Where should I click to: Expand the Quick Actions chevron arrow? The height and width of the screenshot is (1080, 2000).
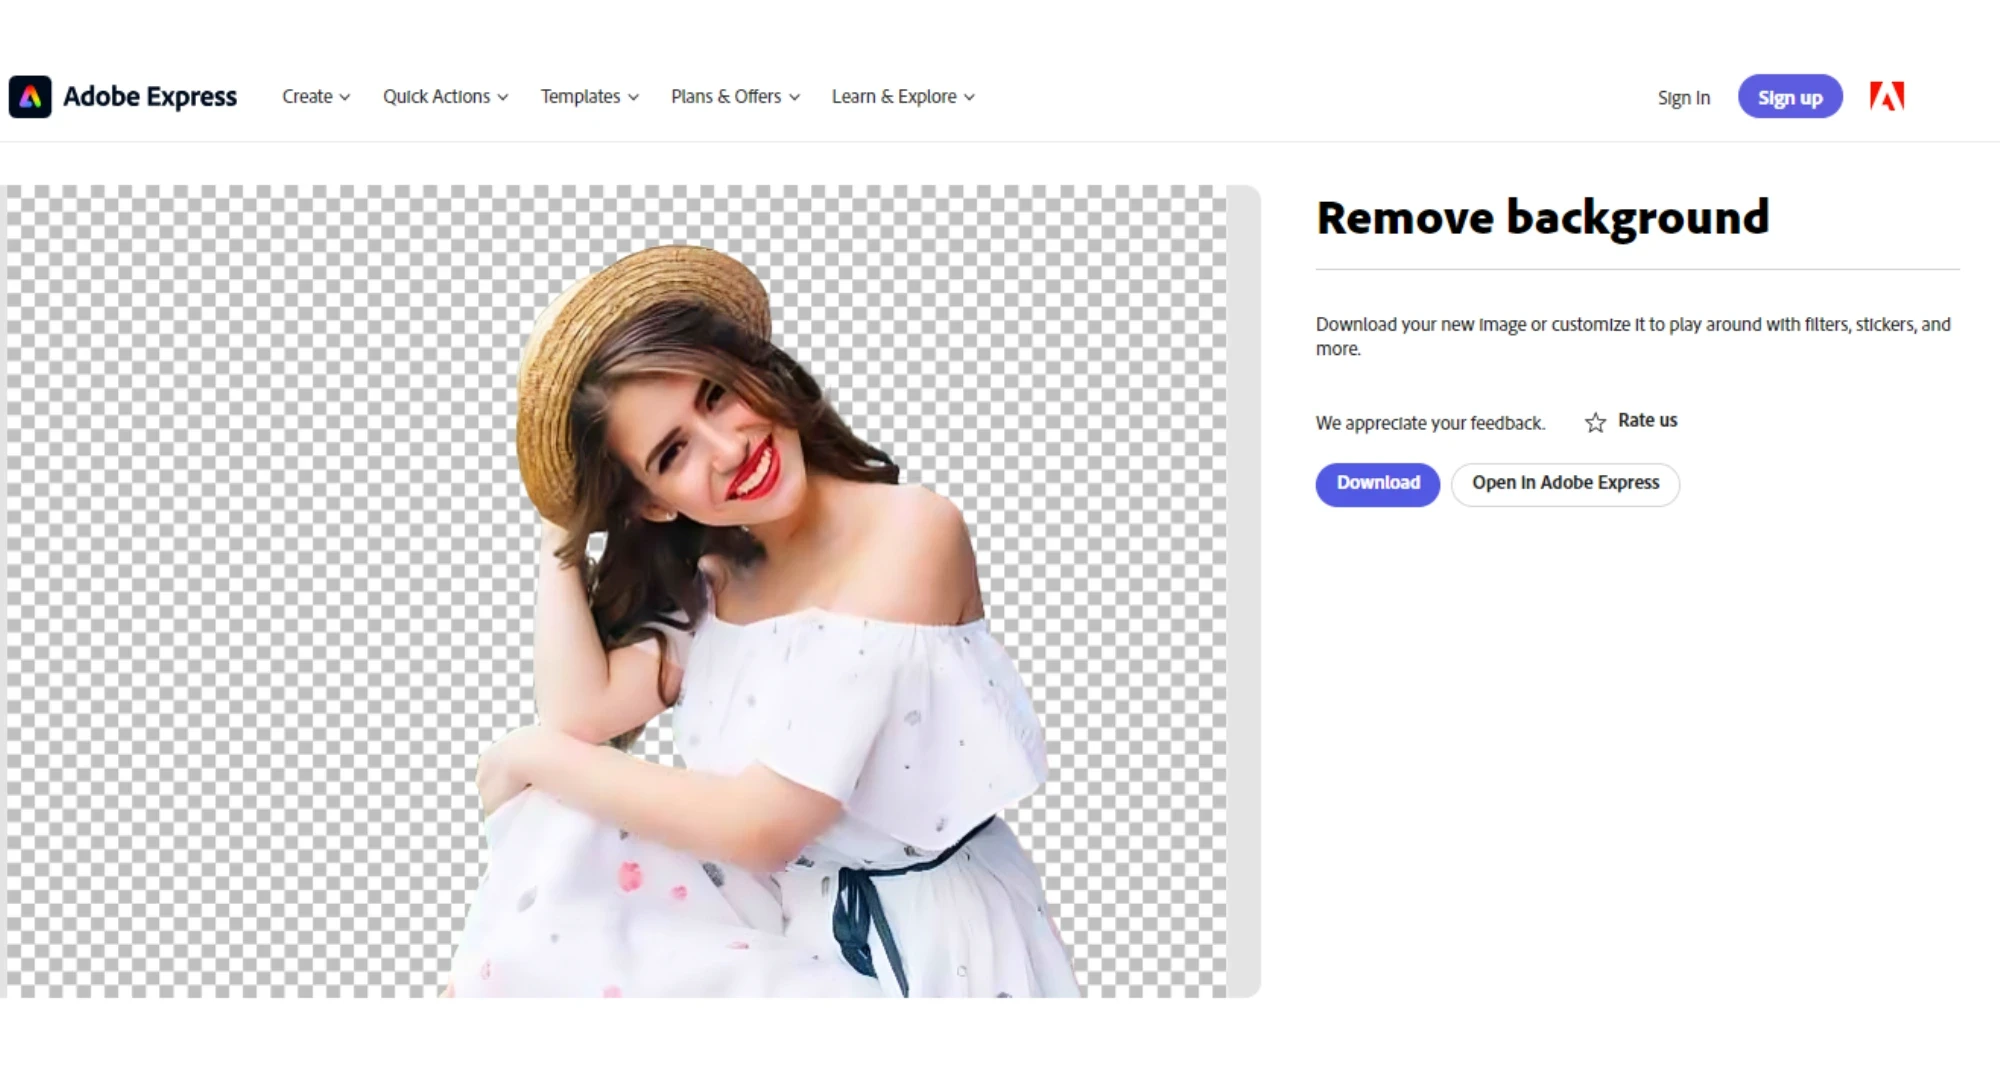503,98
